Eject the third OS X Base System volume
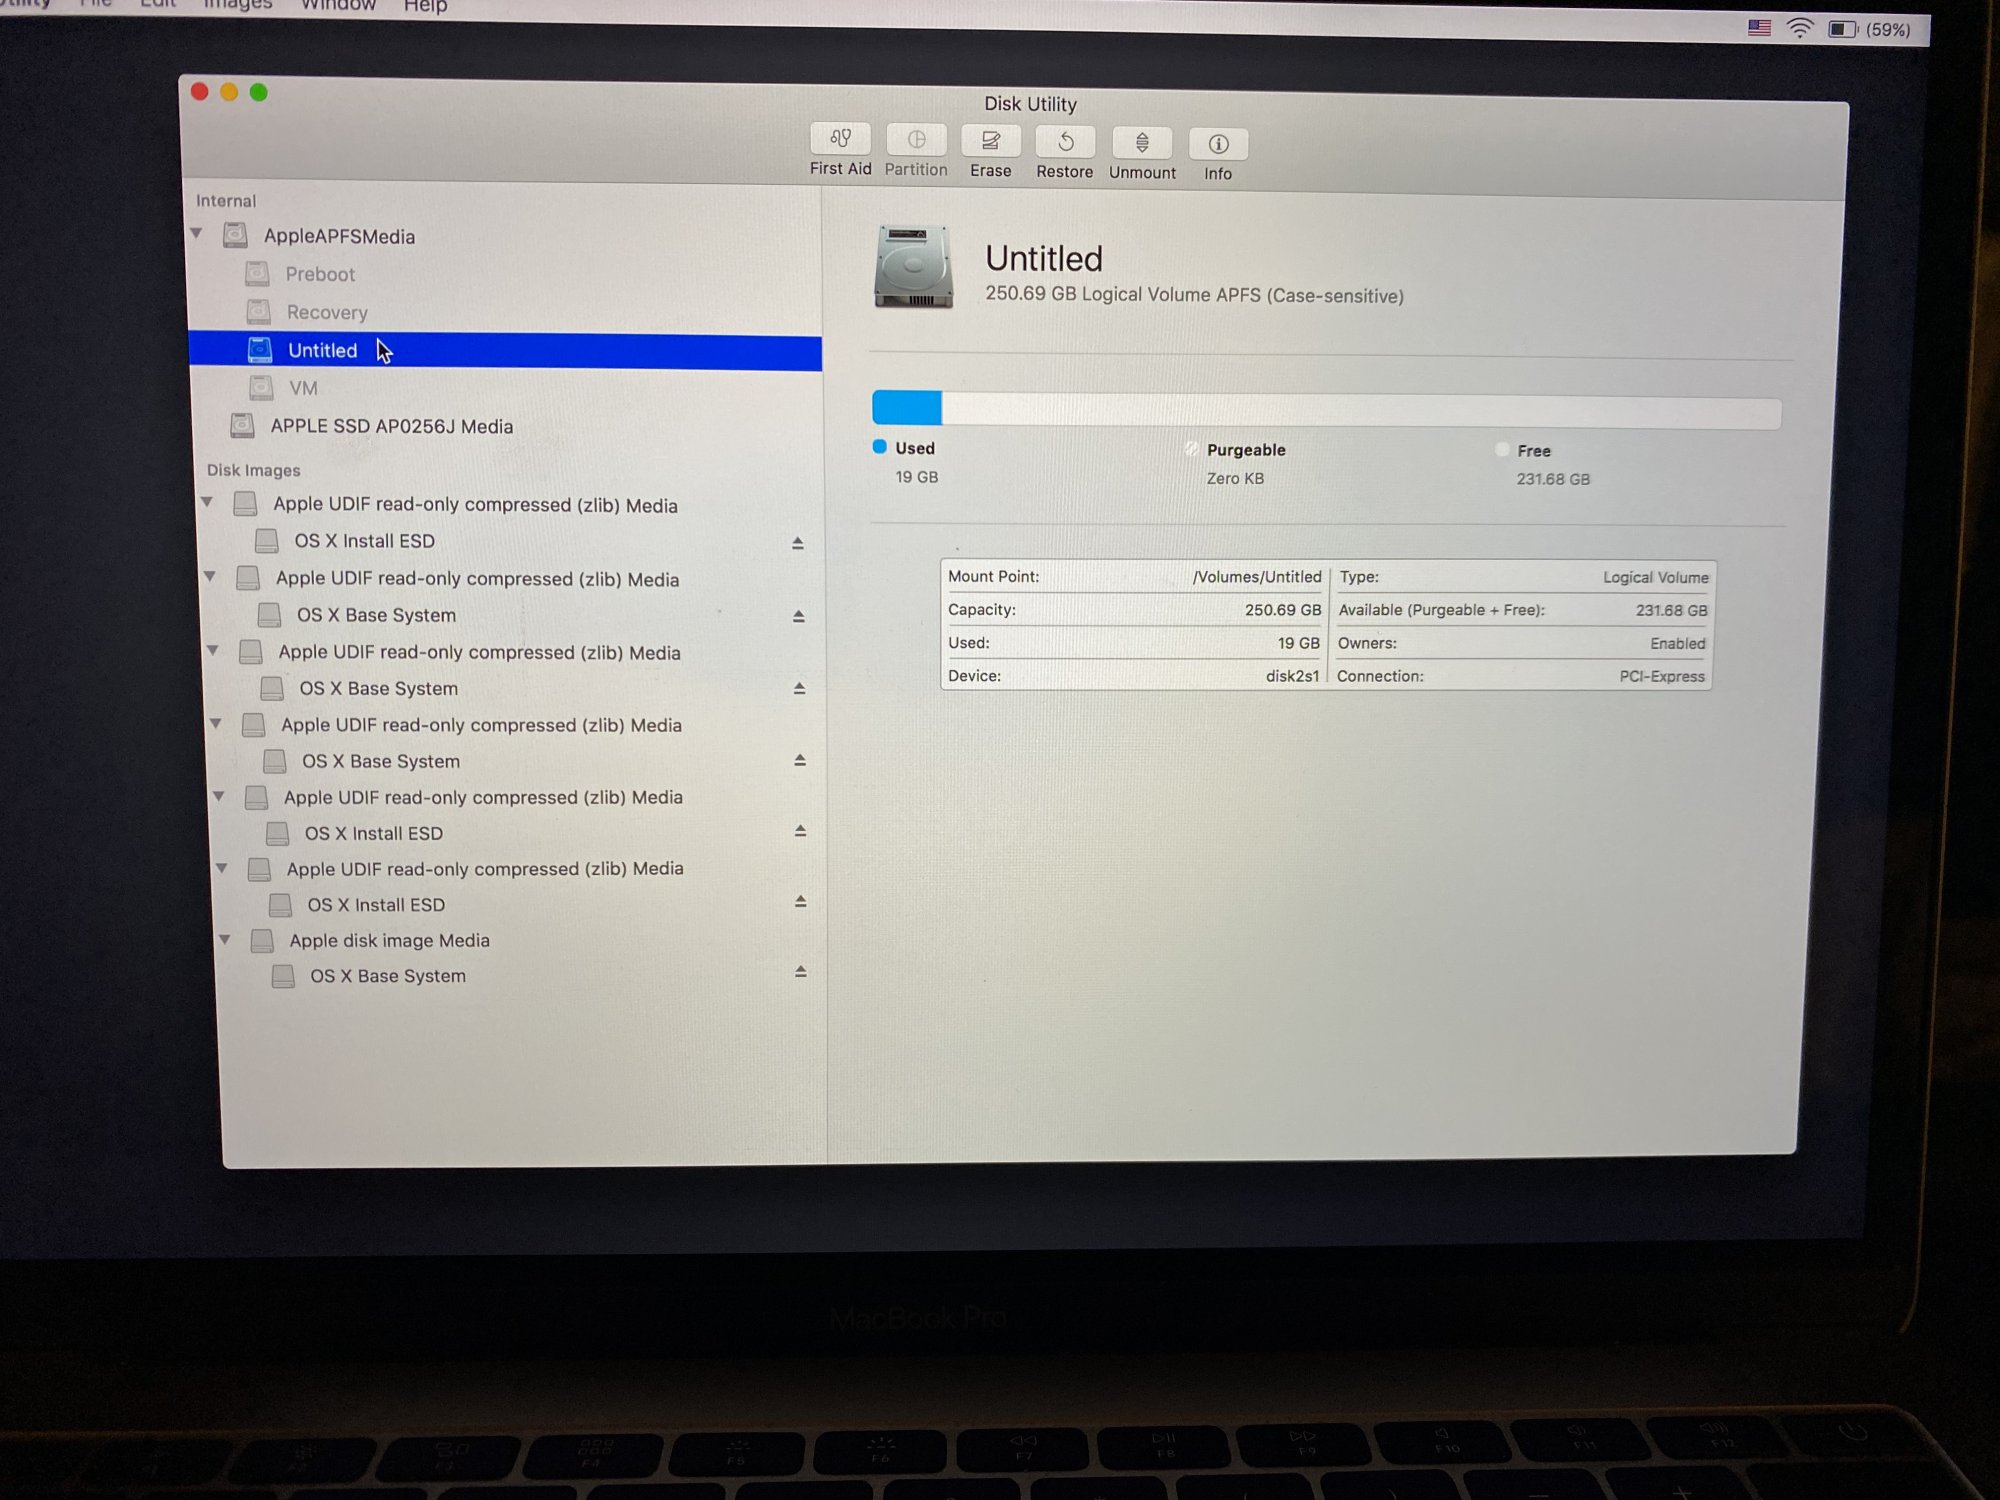The image size is (2000, 1500). pyautogui.click(x=800, y=760)
